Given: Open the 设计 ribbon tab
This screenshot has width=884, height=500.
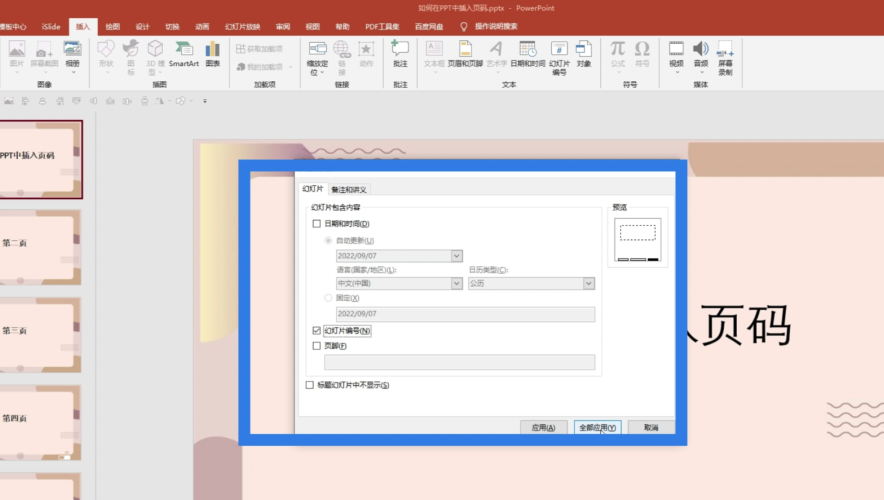Looking at the screenshot, I should click(x=142, y=26).
